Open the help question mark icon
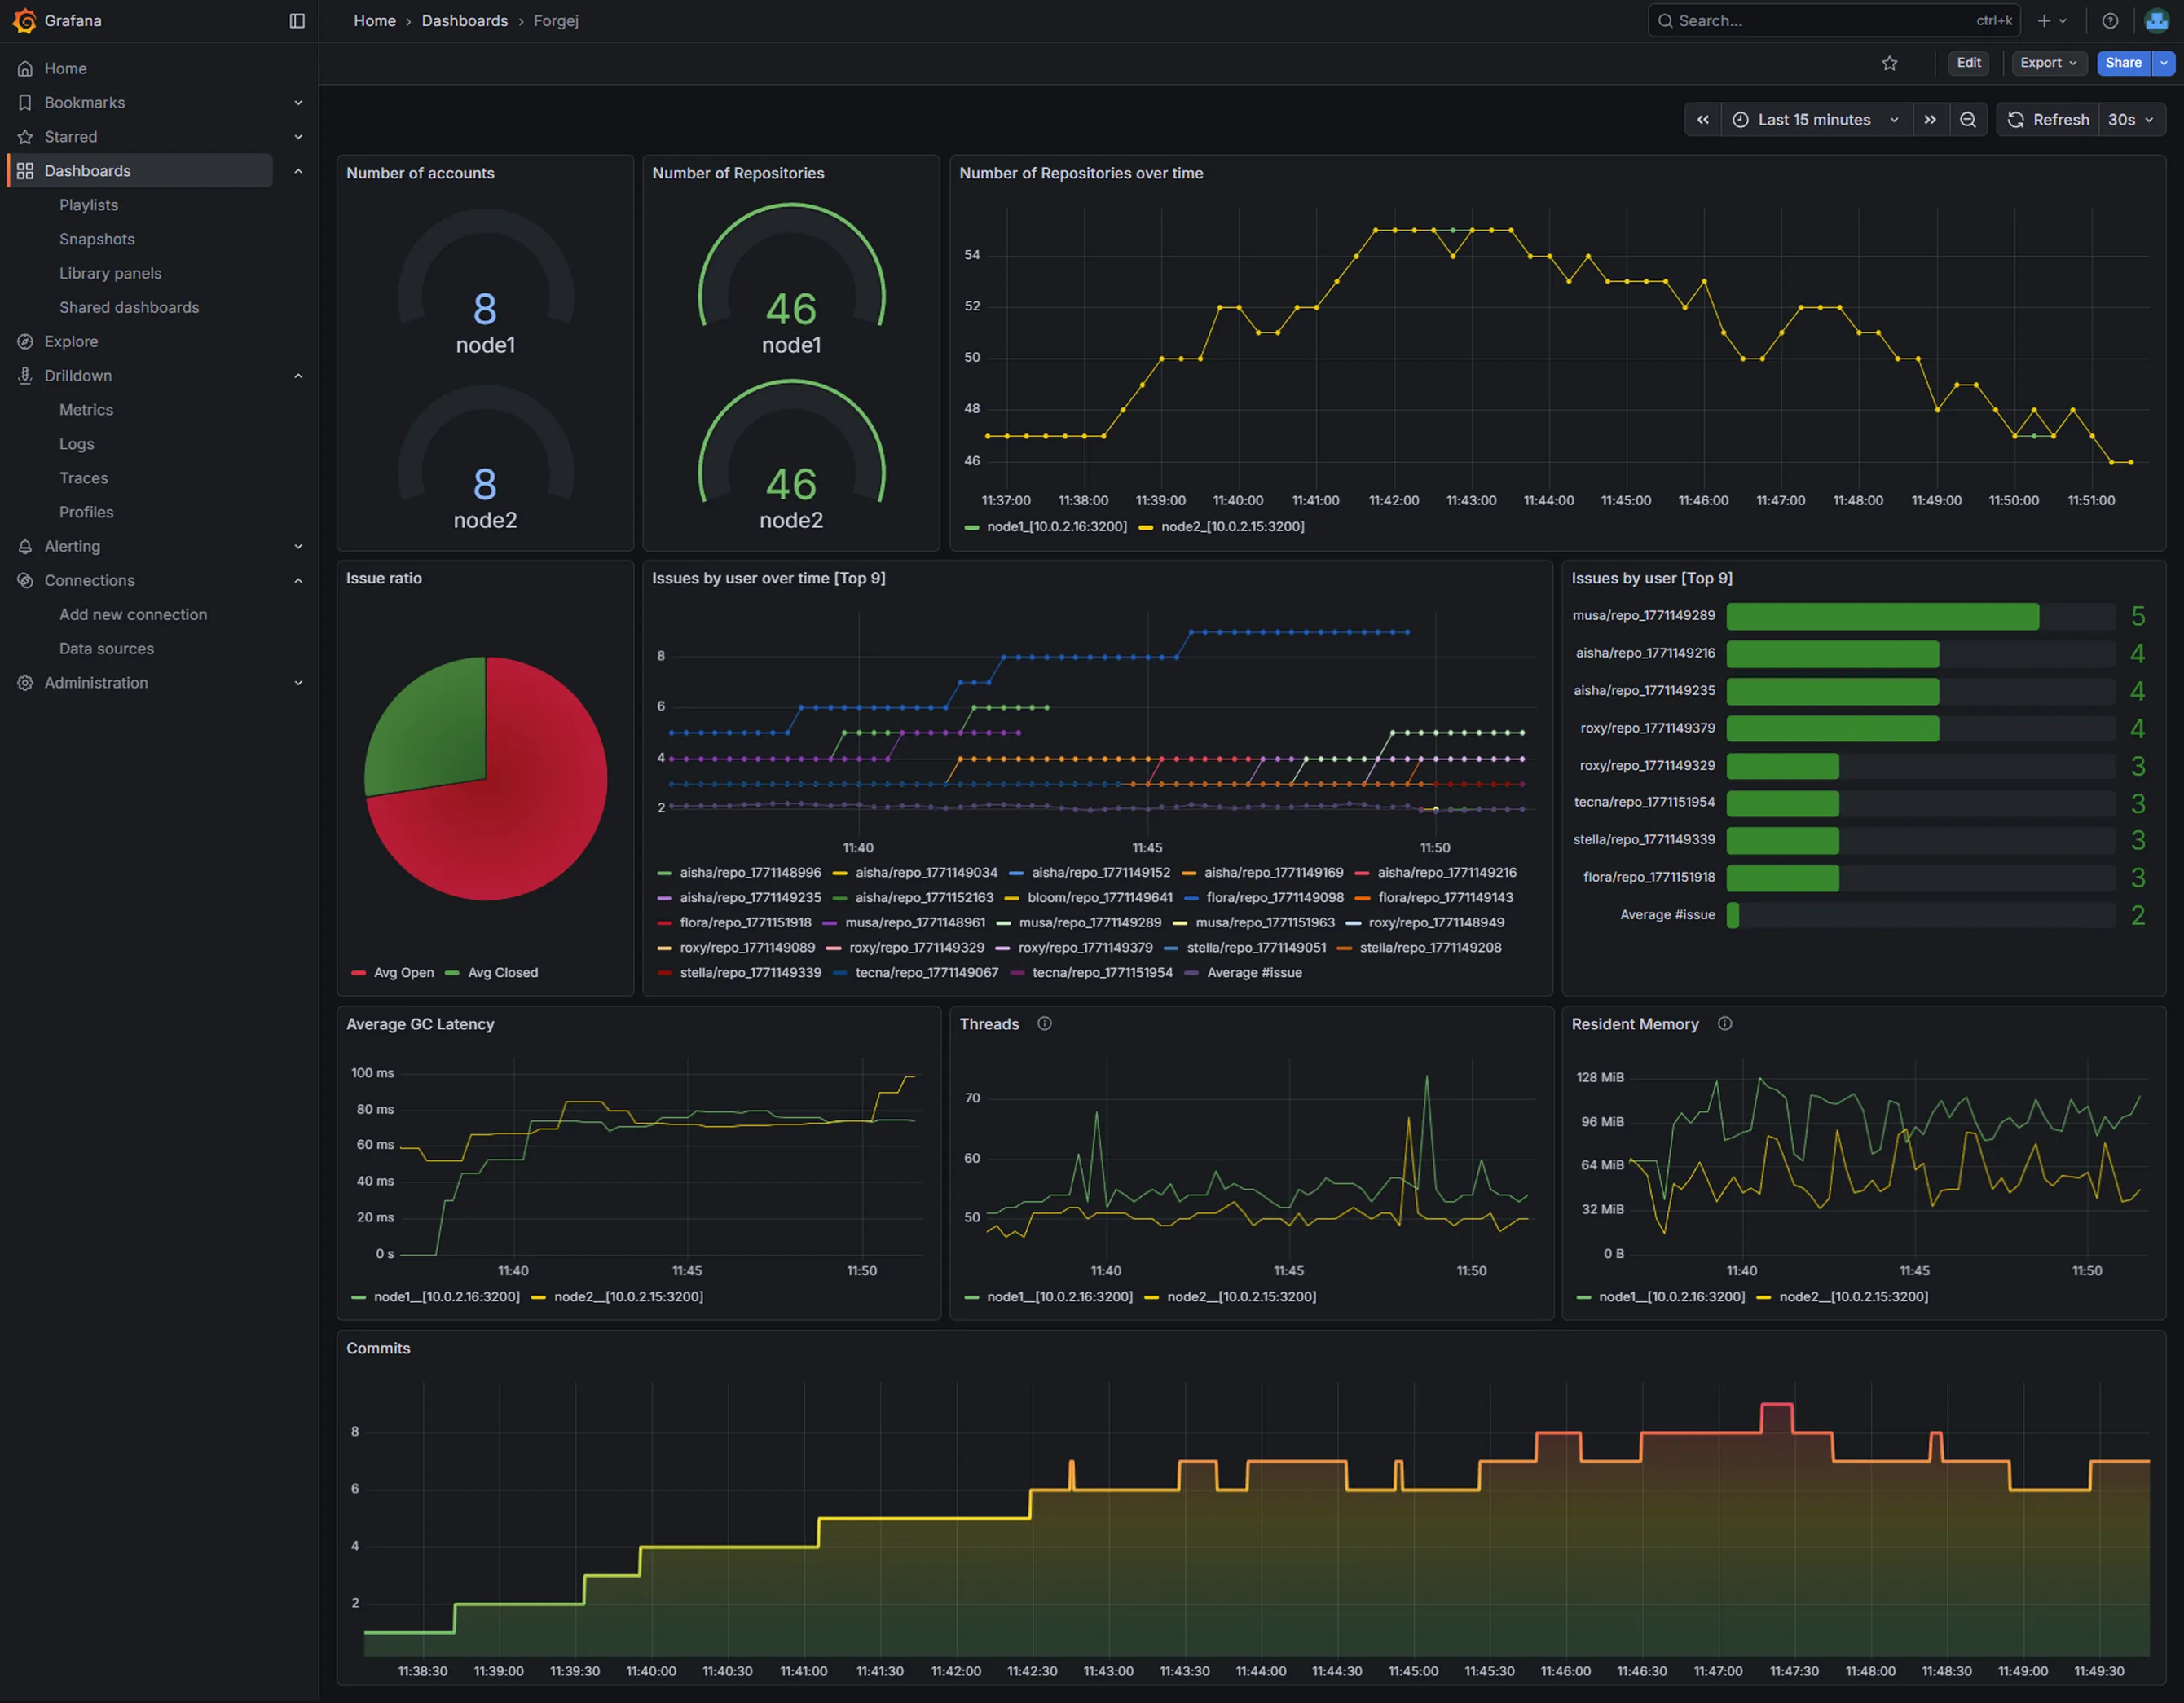Viewport: 2184px width, 1703px height. click(2110, 21)
